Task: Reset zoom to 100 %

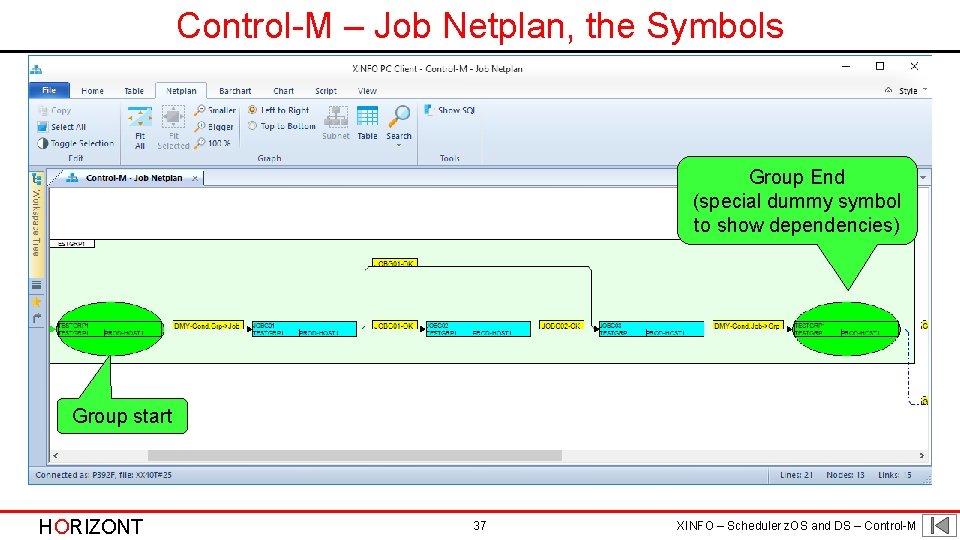Action: pyautogui.click(x=212, y=143)
